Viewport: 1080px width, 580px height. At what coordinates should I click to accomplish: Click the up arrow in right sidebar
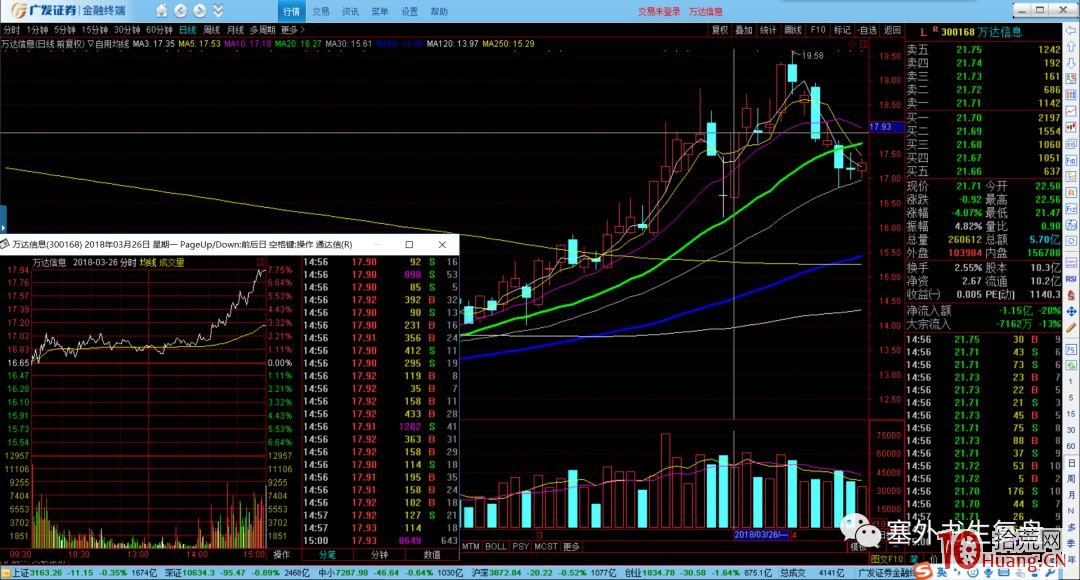[1072, 48]
